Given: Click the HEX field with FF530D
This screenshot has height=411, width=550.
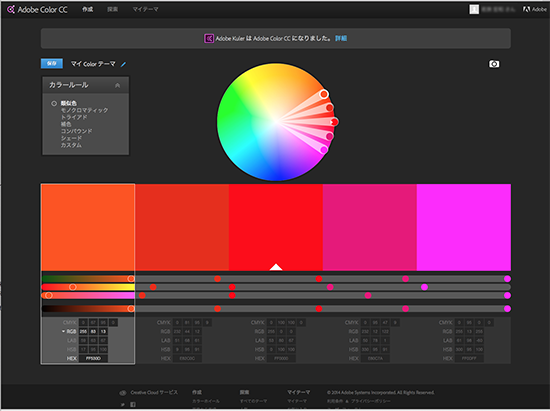Looking at the screenshot, I should [x=93, y=358].
